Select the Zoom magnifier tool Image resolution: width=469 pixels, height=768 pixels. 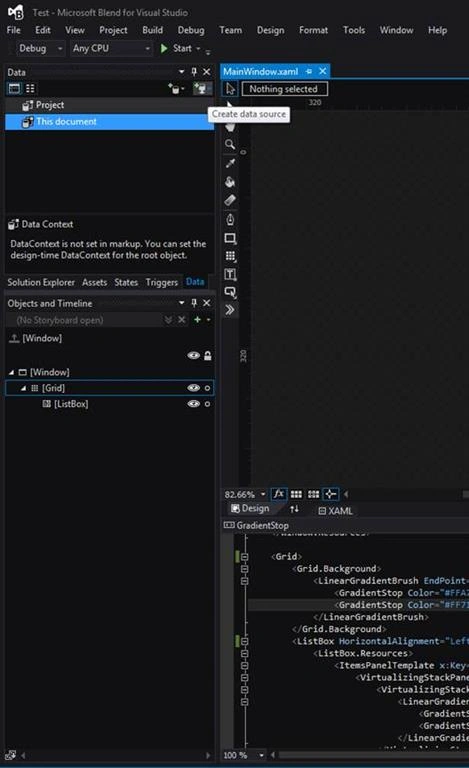click(230, 144)
